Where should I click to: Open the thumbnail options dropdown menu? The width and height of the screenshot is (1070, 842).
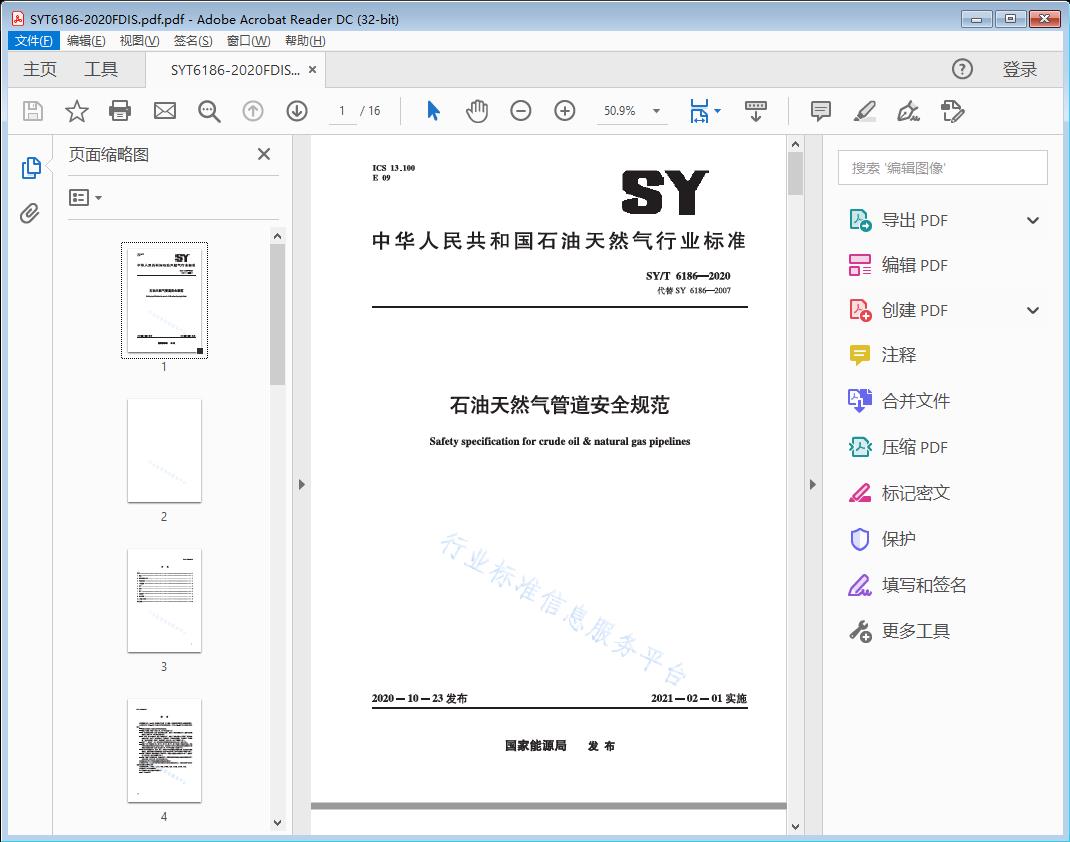click(86, 198)
